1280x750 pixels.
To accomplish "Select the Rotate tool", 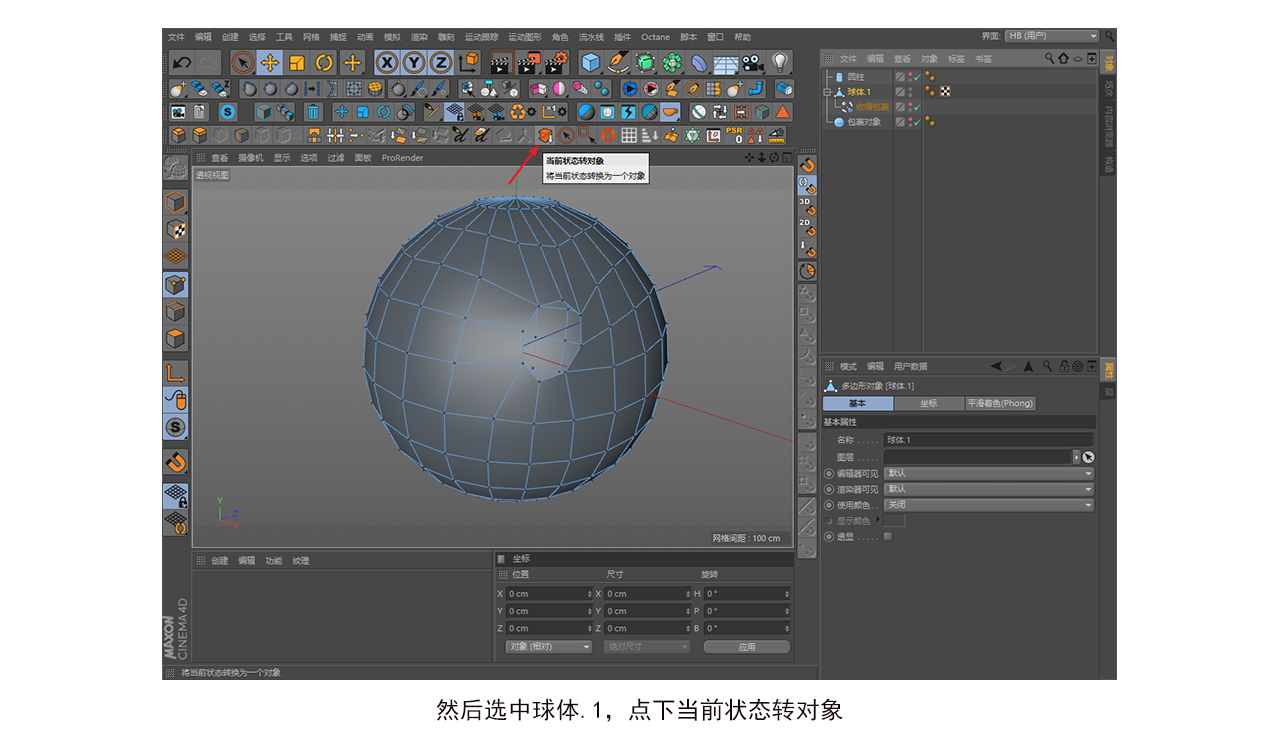I will [324, 63].
